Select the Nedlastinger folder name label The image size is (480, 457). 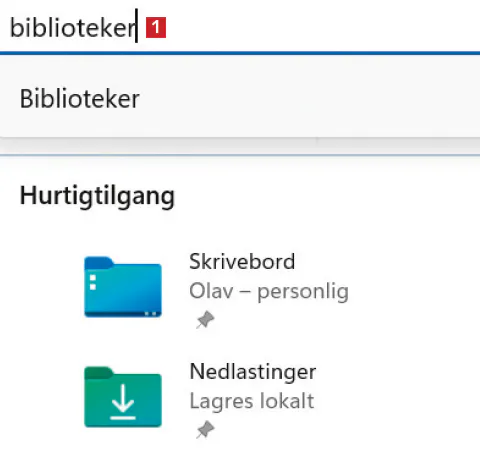click(x=253, y=372)
